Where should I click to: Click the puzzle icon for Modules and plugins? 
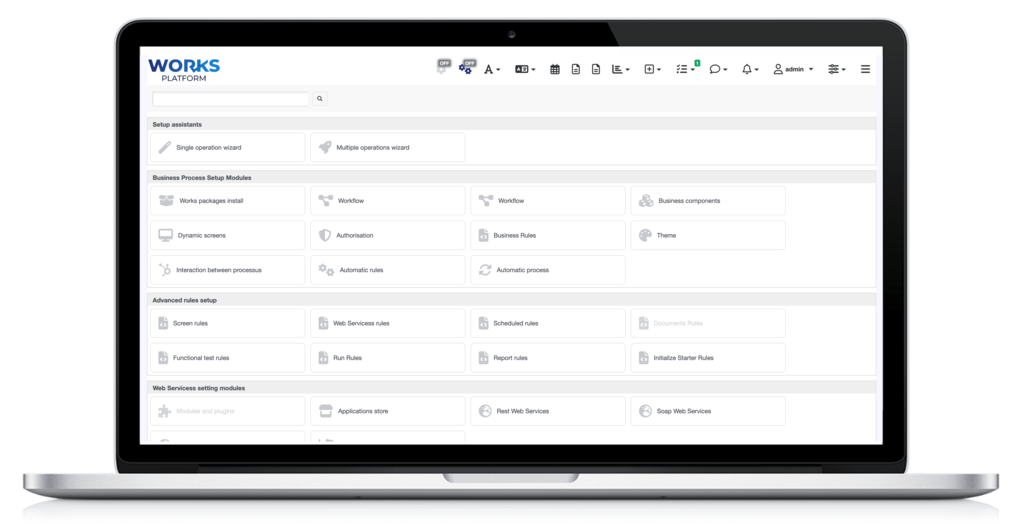click(x=164, y=411)
